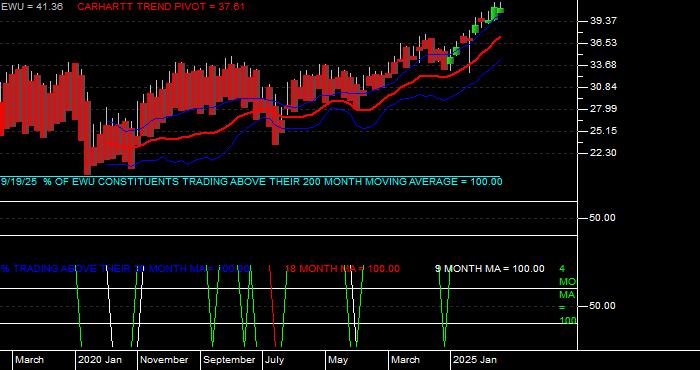Select the 36.53 price axis label

tap(603, 43)
